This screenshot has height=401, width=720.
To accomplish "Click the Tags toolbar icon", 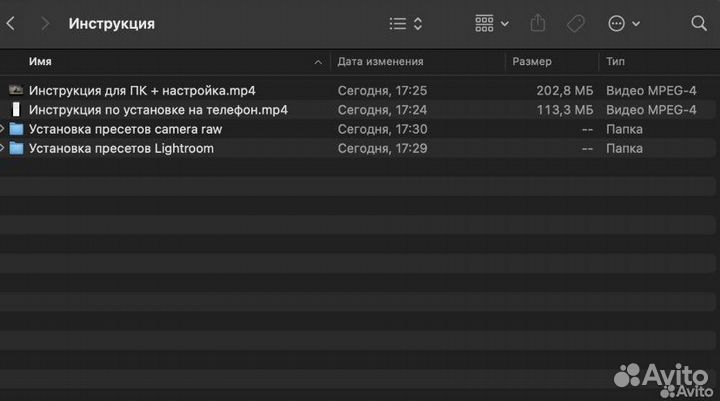I will coord(576,23).
